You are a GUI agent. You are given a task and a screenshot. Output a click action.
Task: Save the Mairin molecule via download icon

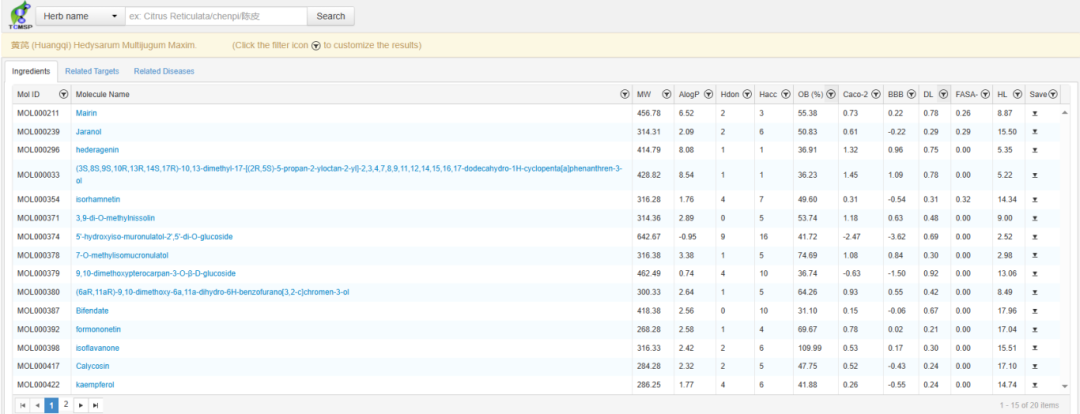point(1035,113)
